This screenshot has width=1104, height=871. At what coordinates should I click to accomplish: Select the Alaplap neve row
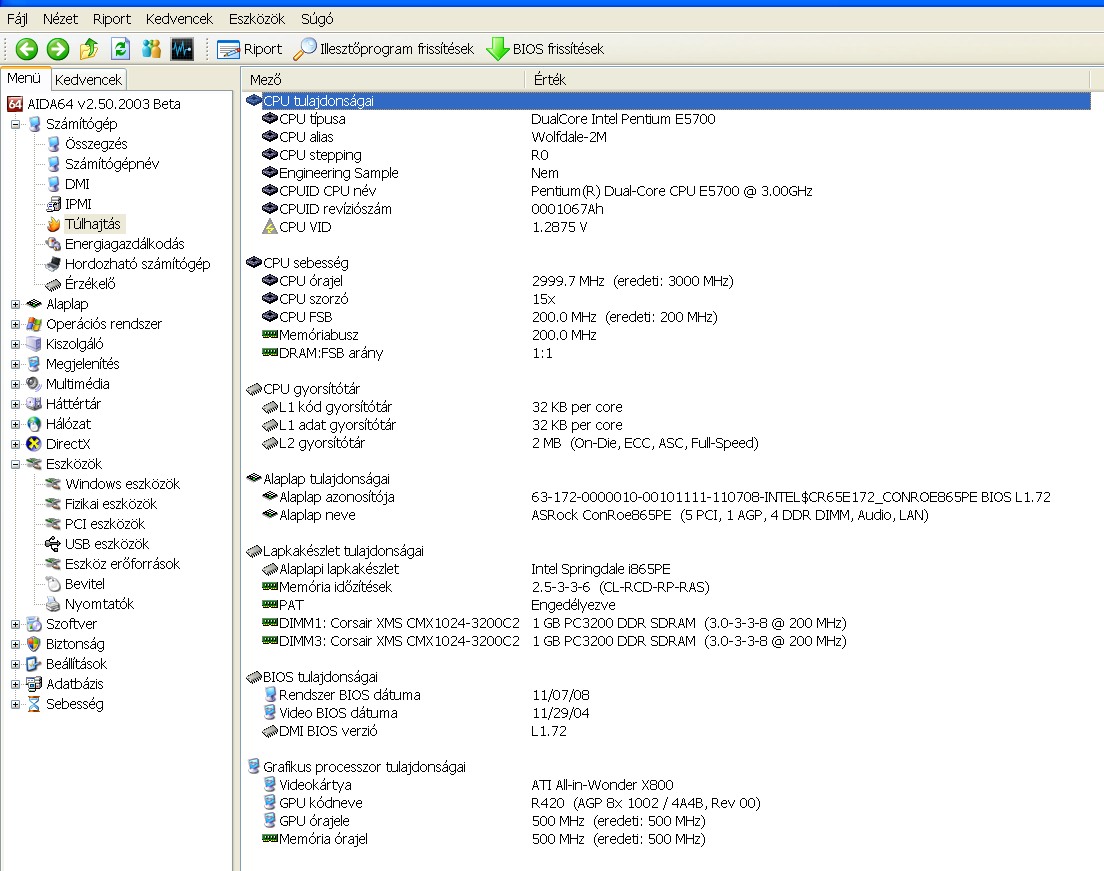tap(667, 515)
